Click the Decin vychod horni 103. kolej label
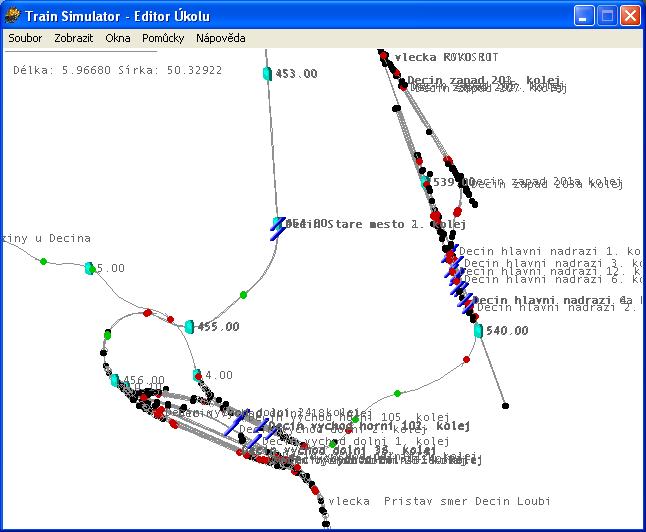 click(x=369, y=426)
